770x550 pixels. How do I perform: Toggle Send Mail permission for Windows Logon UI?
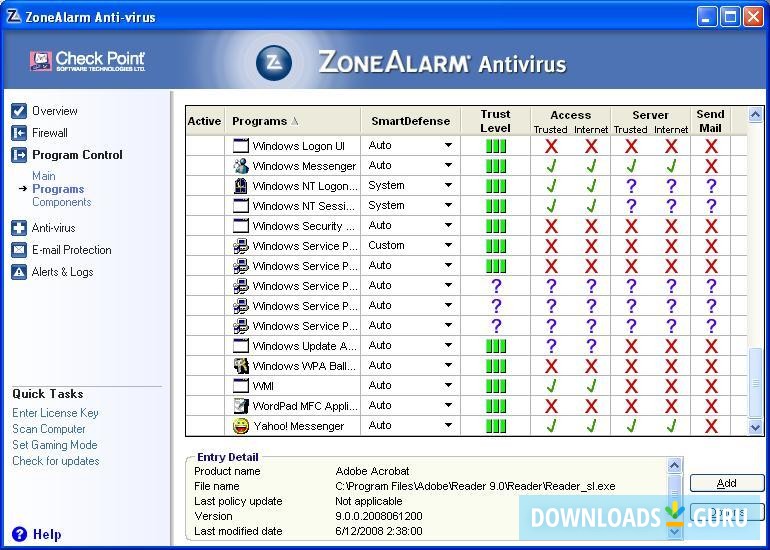point(711,146)
